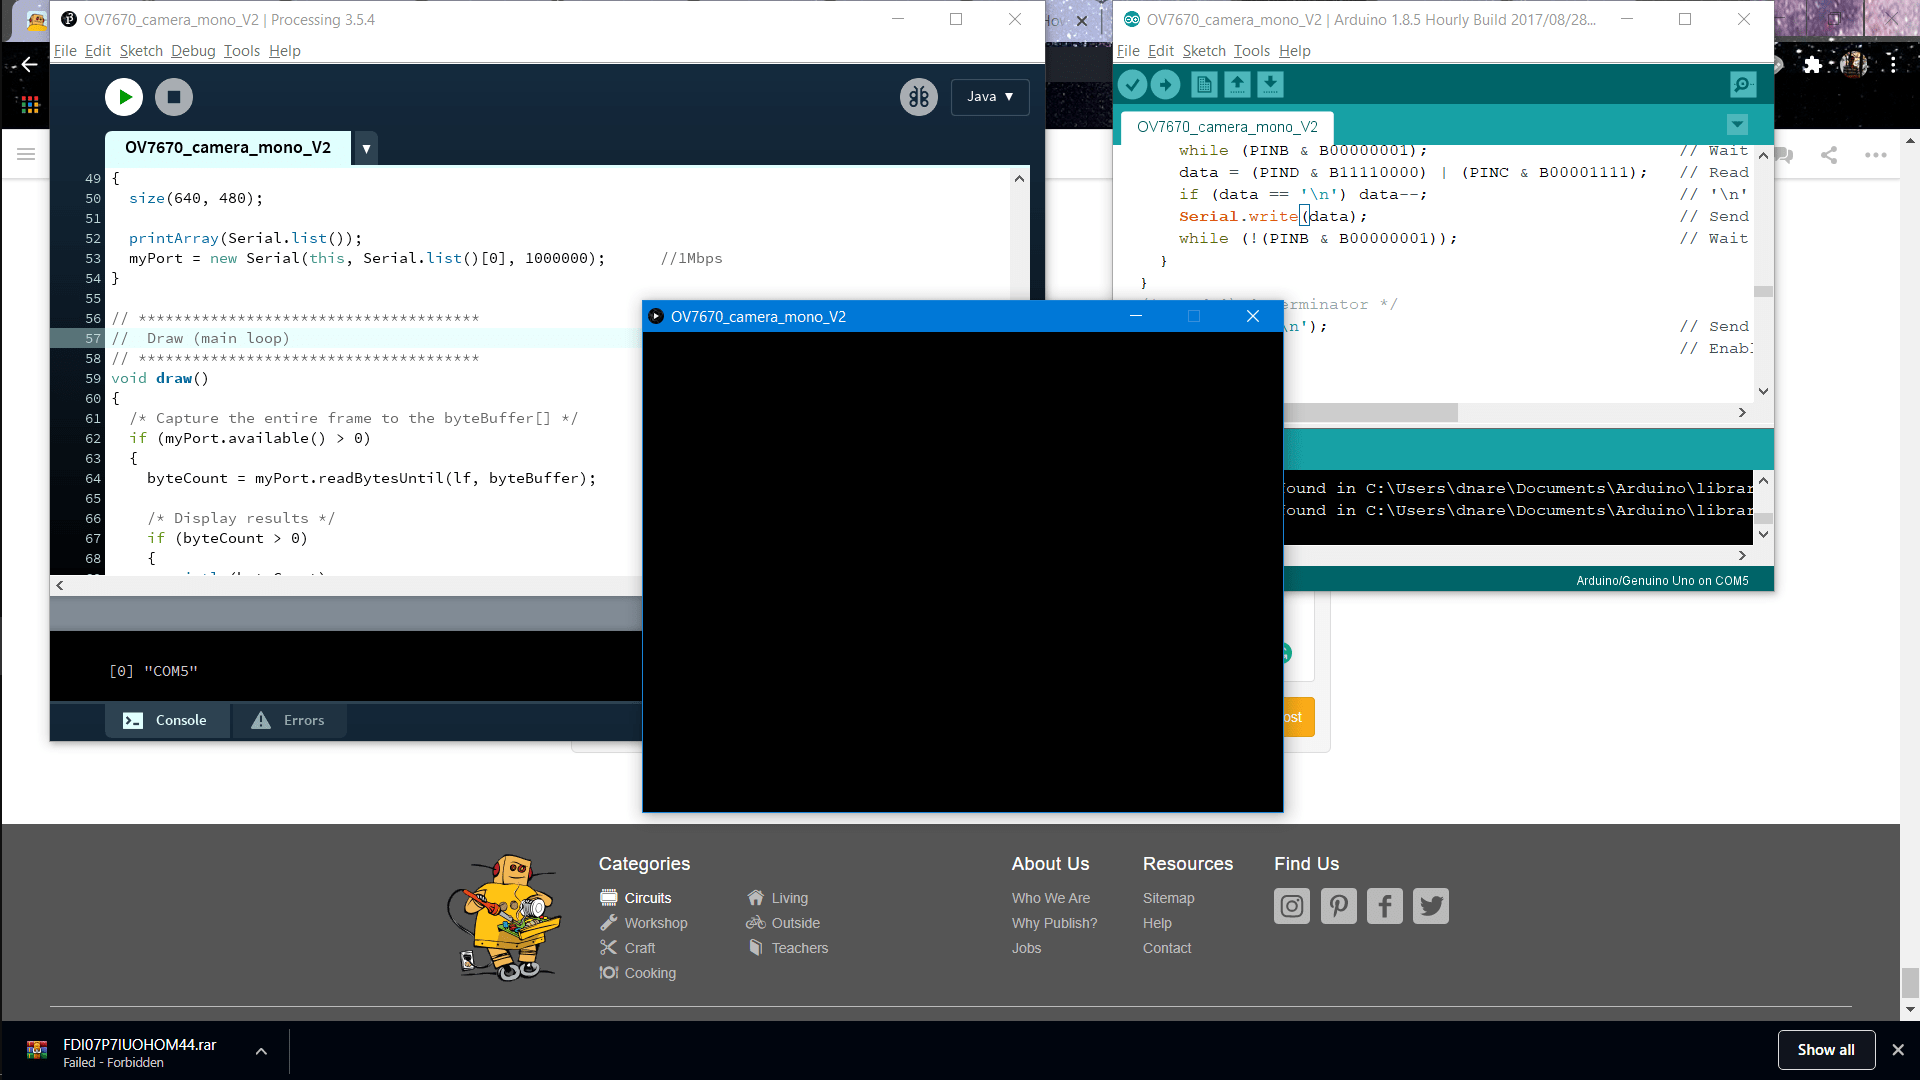The height and width of the screenshot is (1080, 1920).
Task: Click the Arduino New sketch icon
Action: (x=1204, y=85)
